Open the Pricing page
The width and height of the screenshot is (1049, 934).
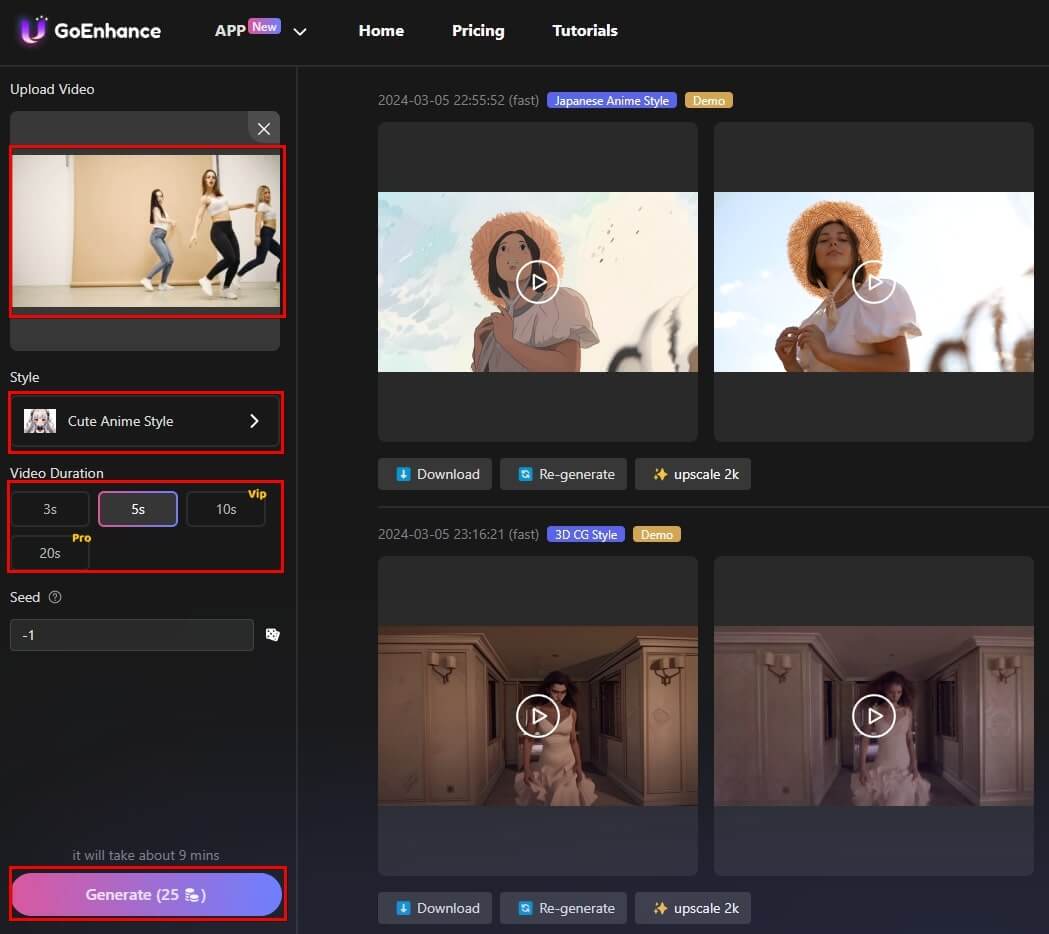point(478,31)
